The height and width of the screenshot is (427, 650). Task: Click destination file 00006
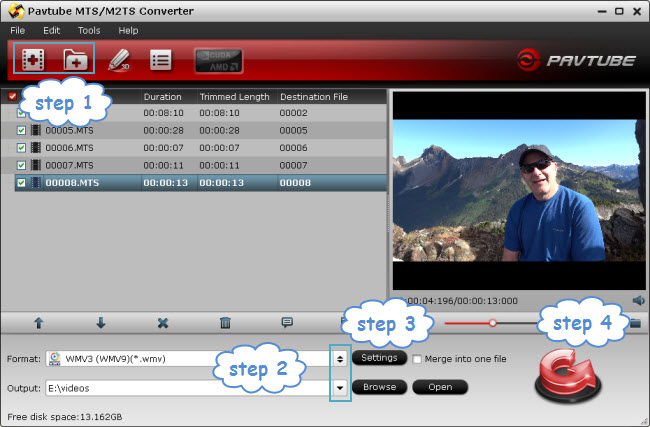click(293, 148)
